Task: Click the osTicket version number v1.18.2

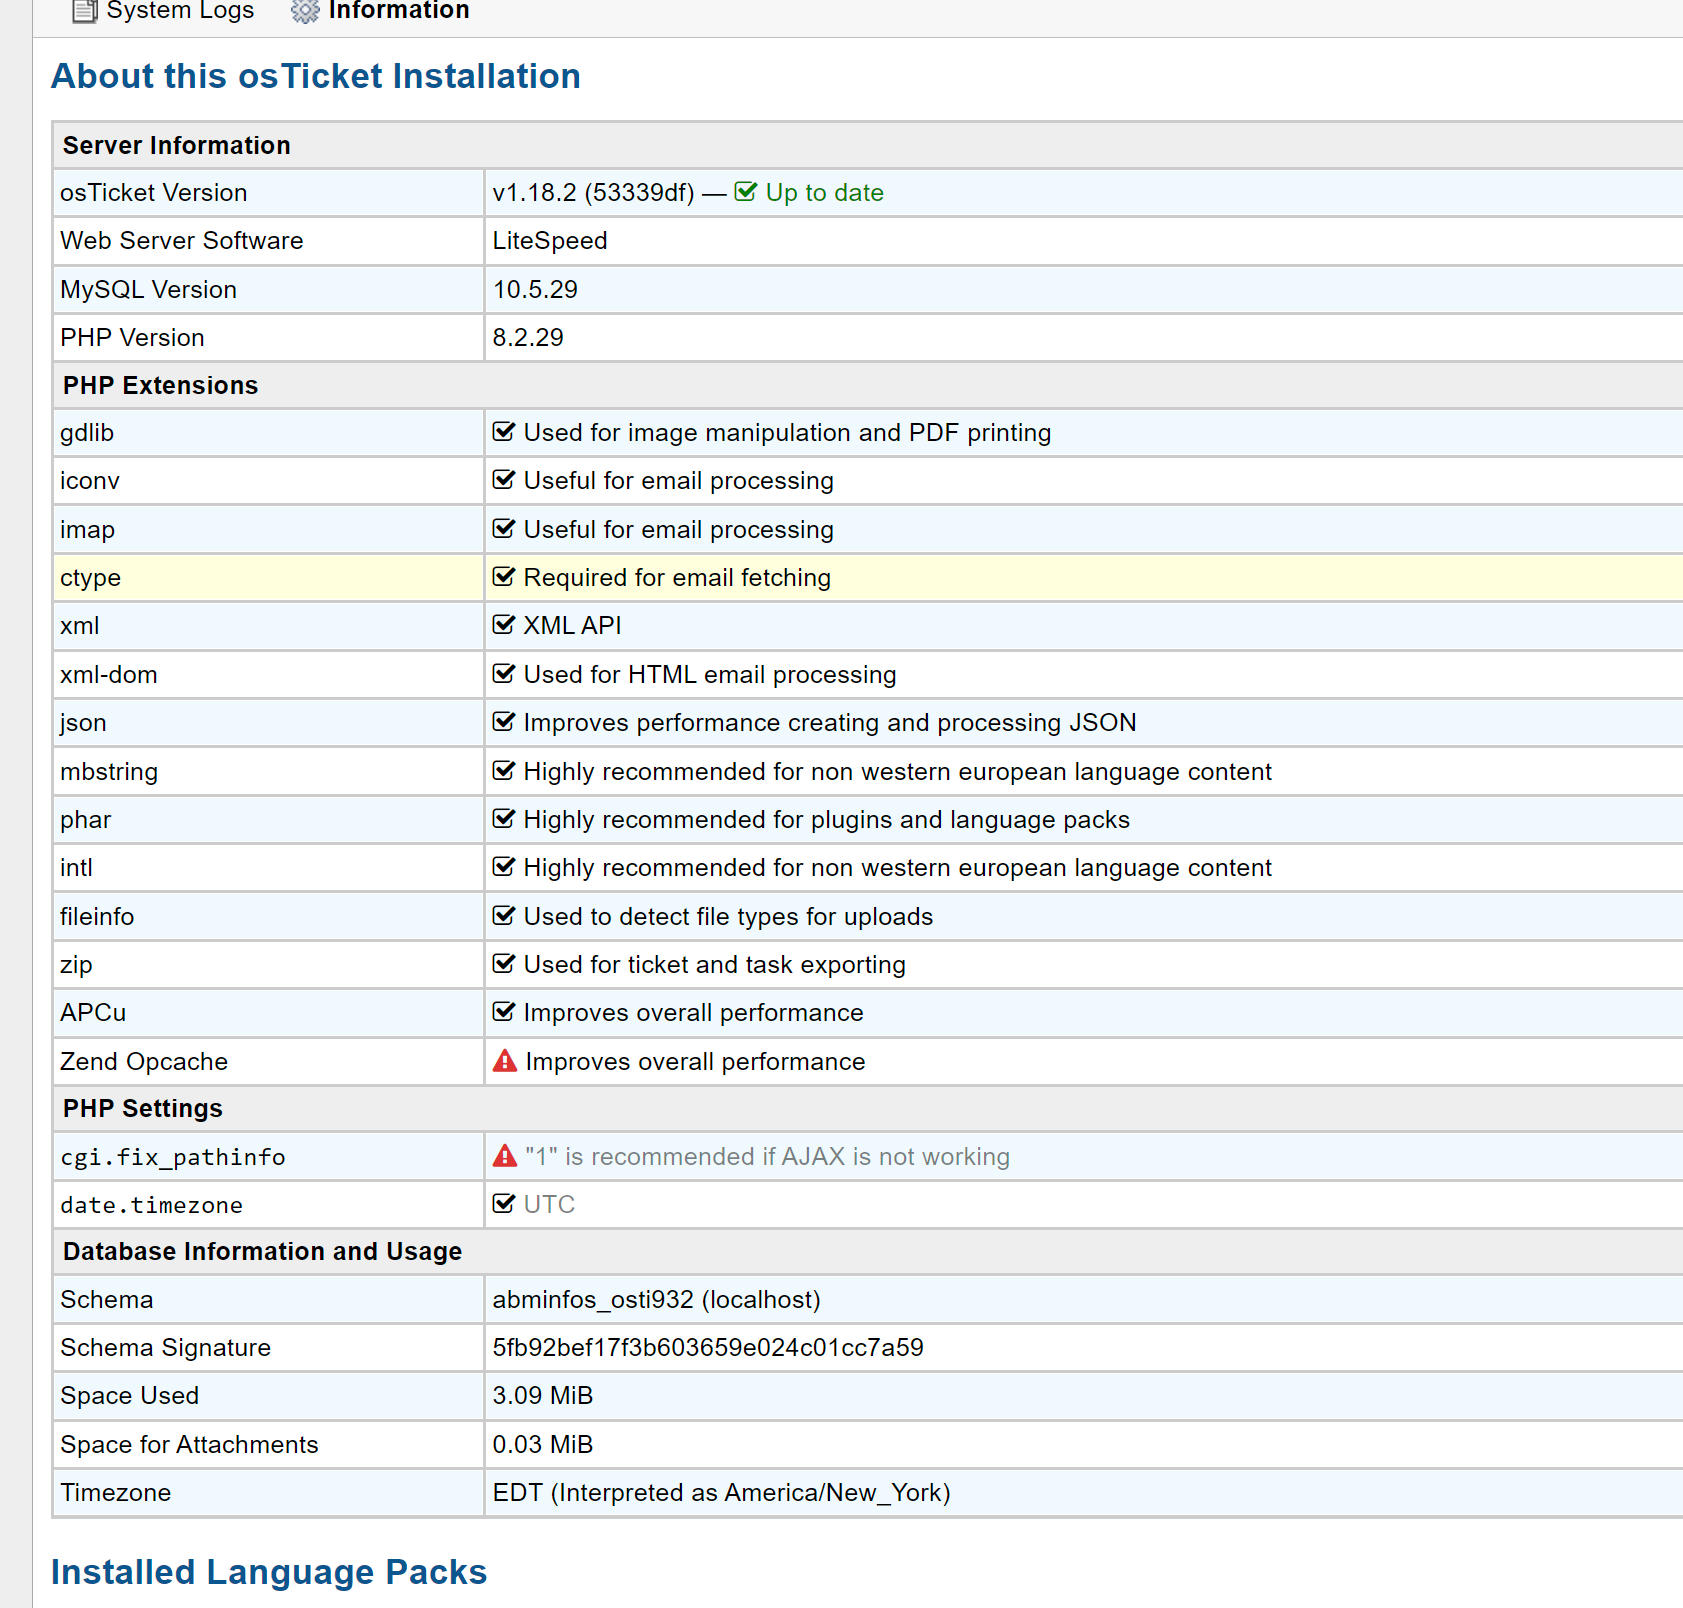Action: tap(534, 193)
